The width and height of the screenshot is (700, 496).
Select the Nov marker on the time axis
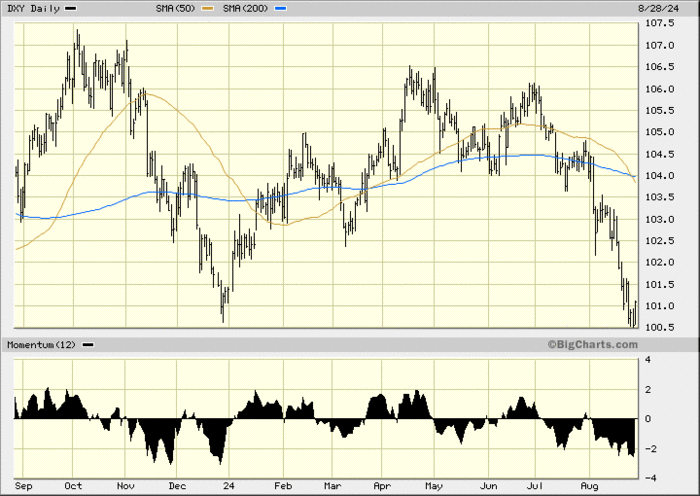tap(126, 486)
